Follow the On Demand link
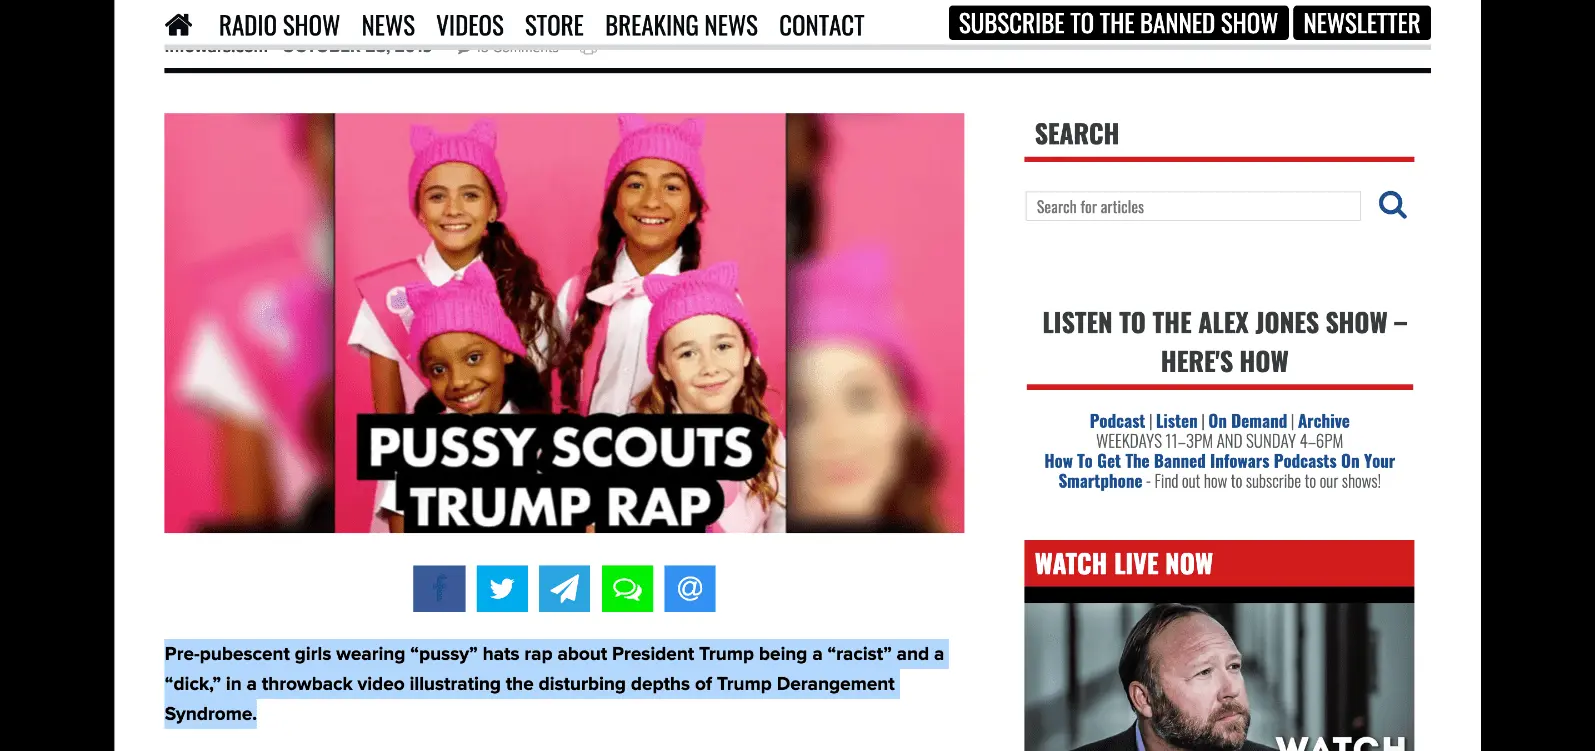The height and width of the screenshot is (751, 1595). [x=1247, y=421]
